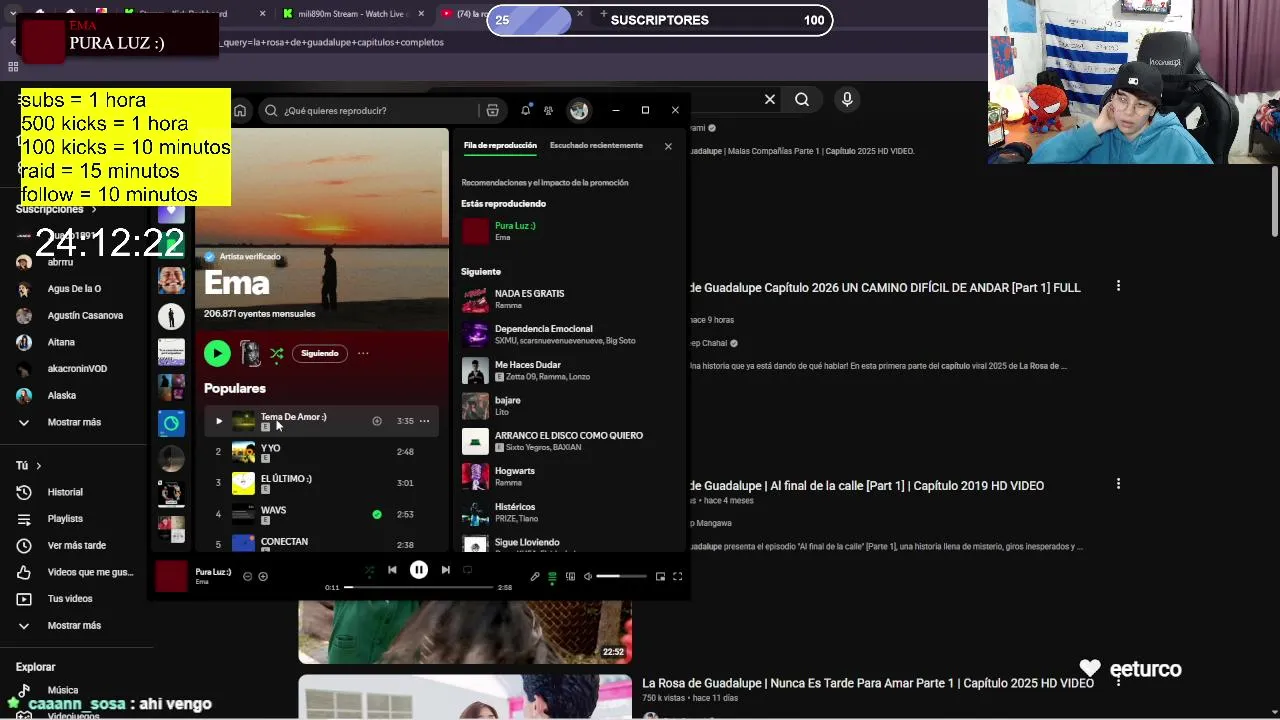Mute Spotify volume speaker icon
The width and height of the screenshot is (1280, 720).
588,576
